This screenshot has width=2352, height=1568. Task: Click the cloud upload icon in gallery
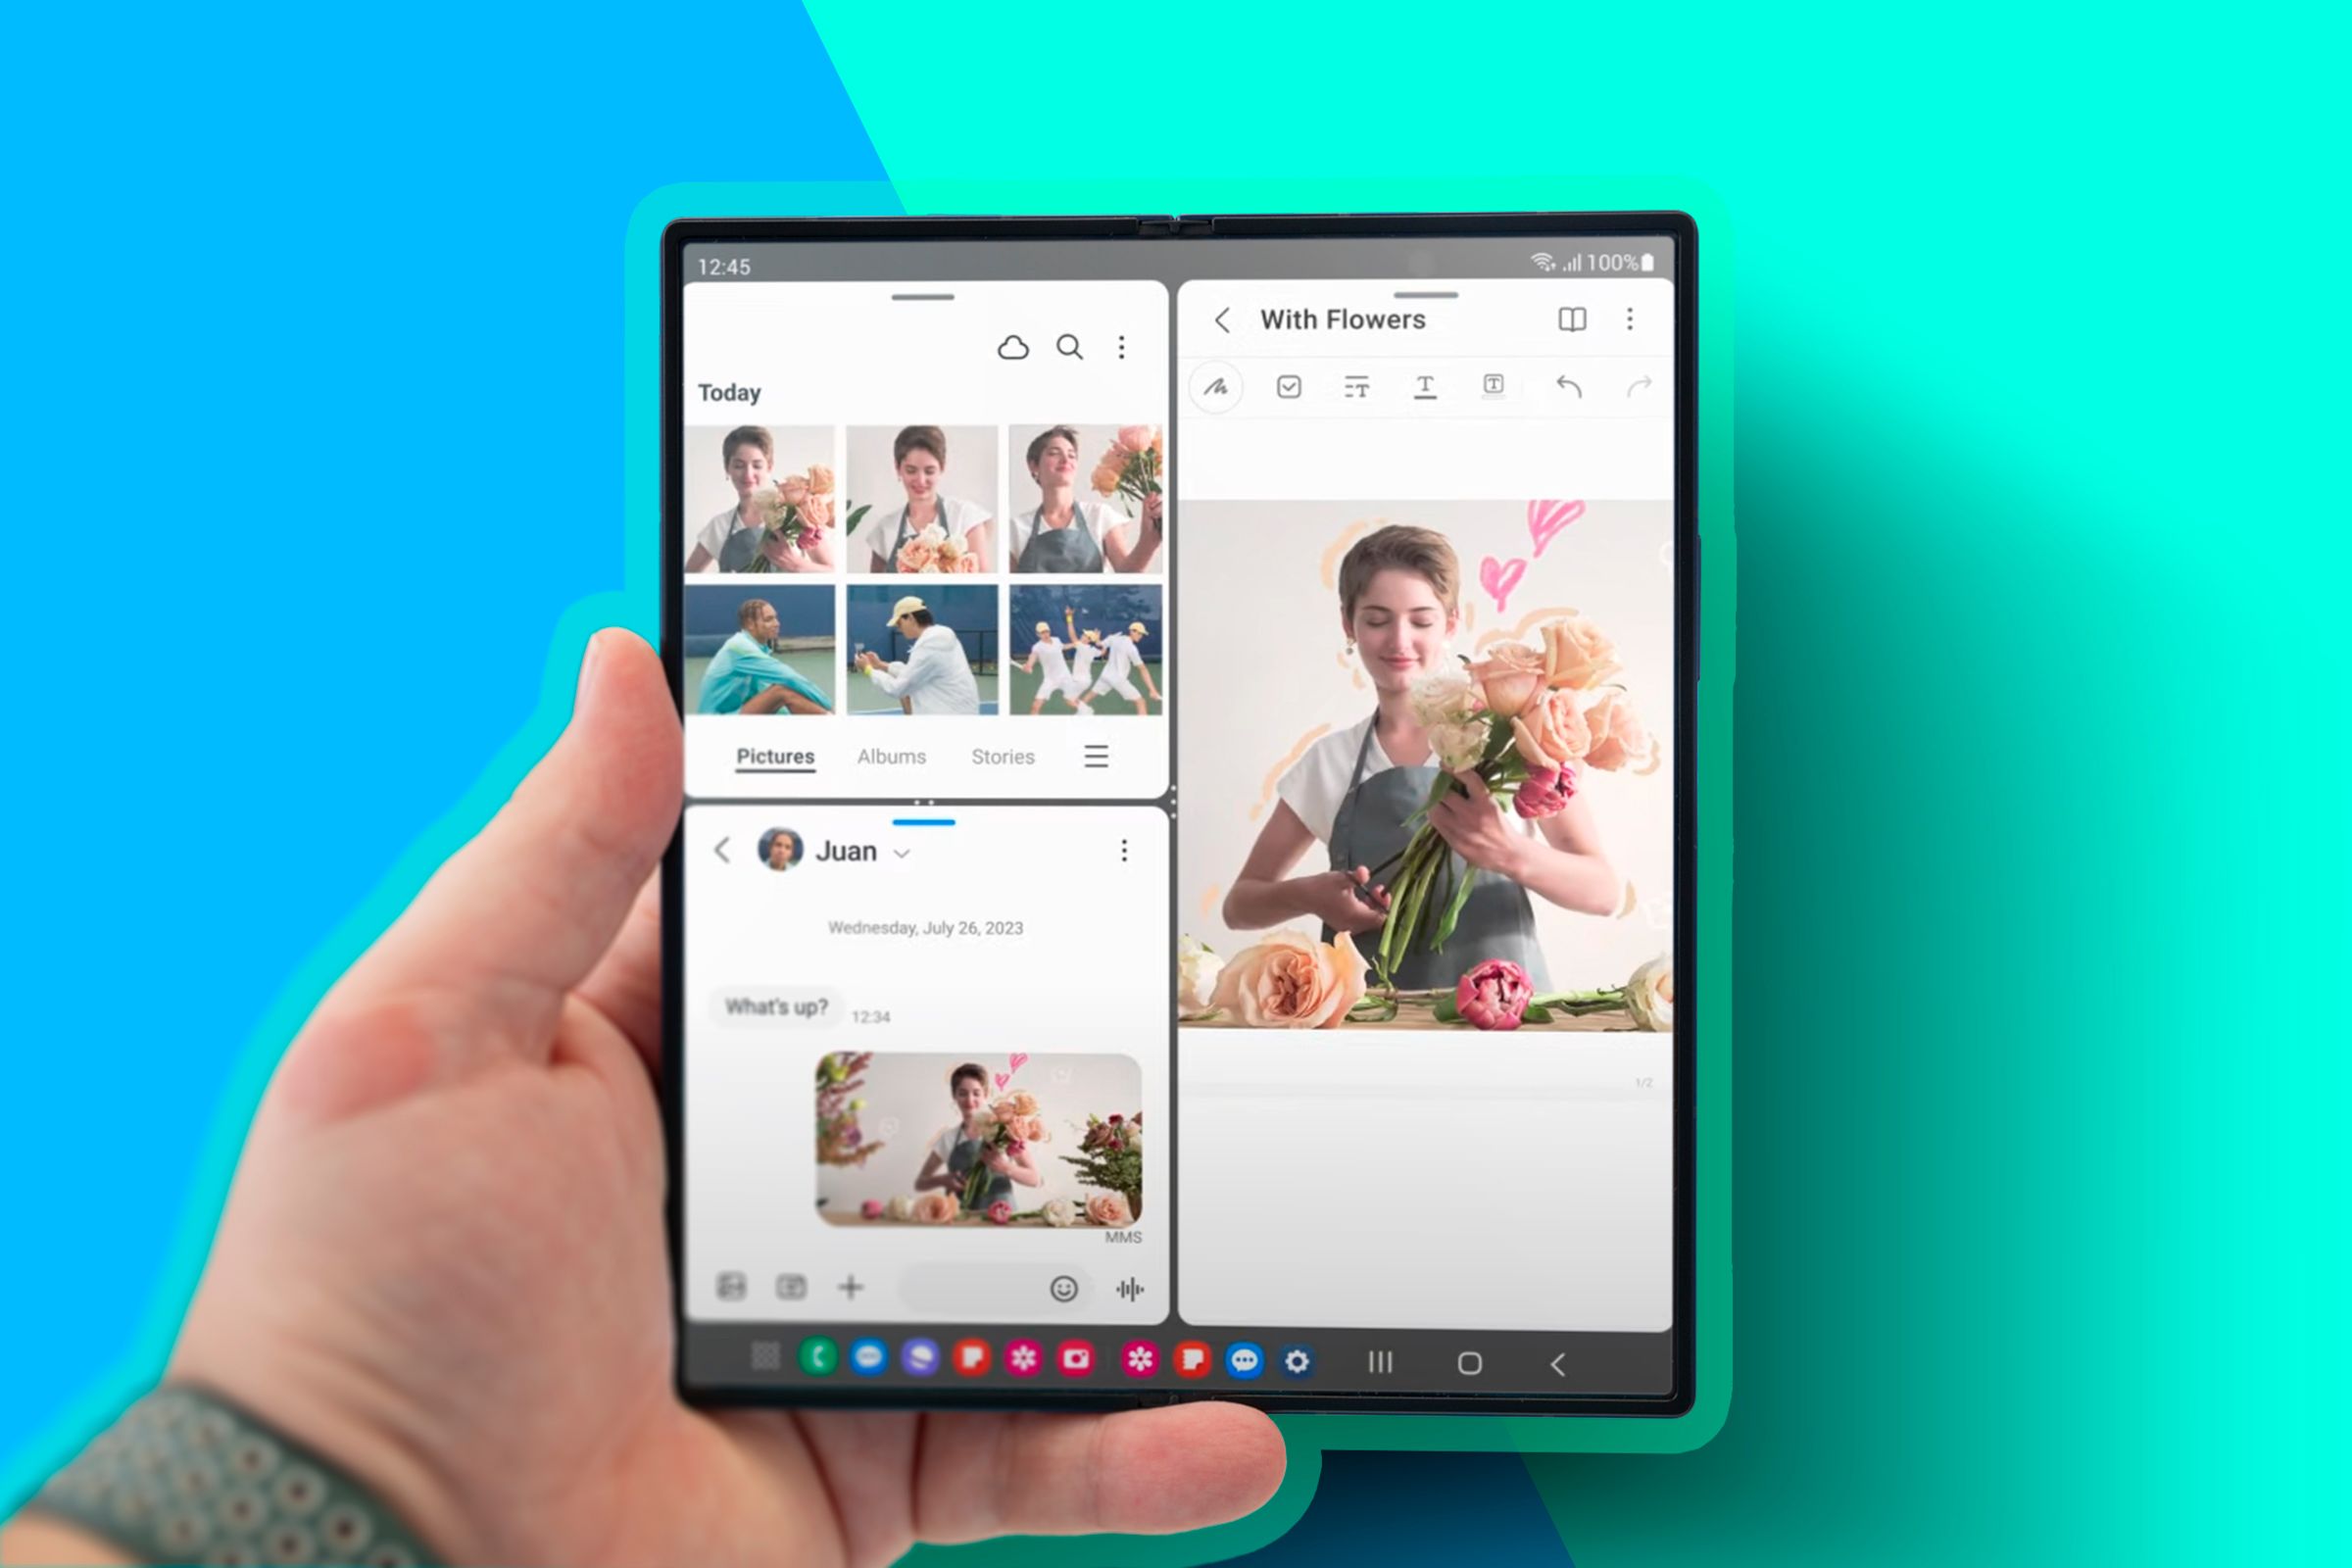[1011, 345]
